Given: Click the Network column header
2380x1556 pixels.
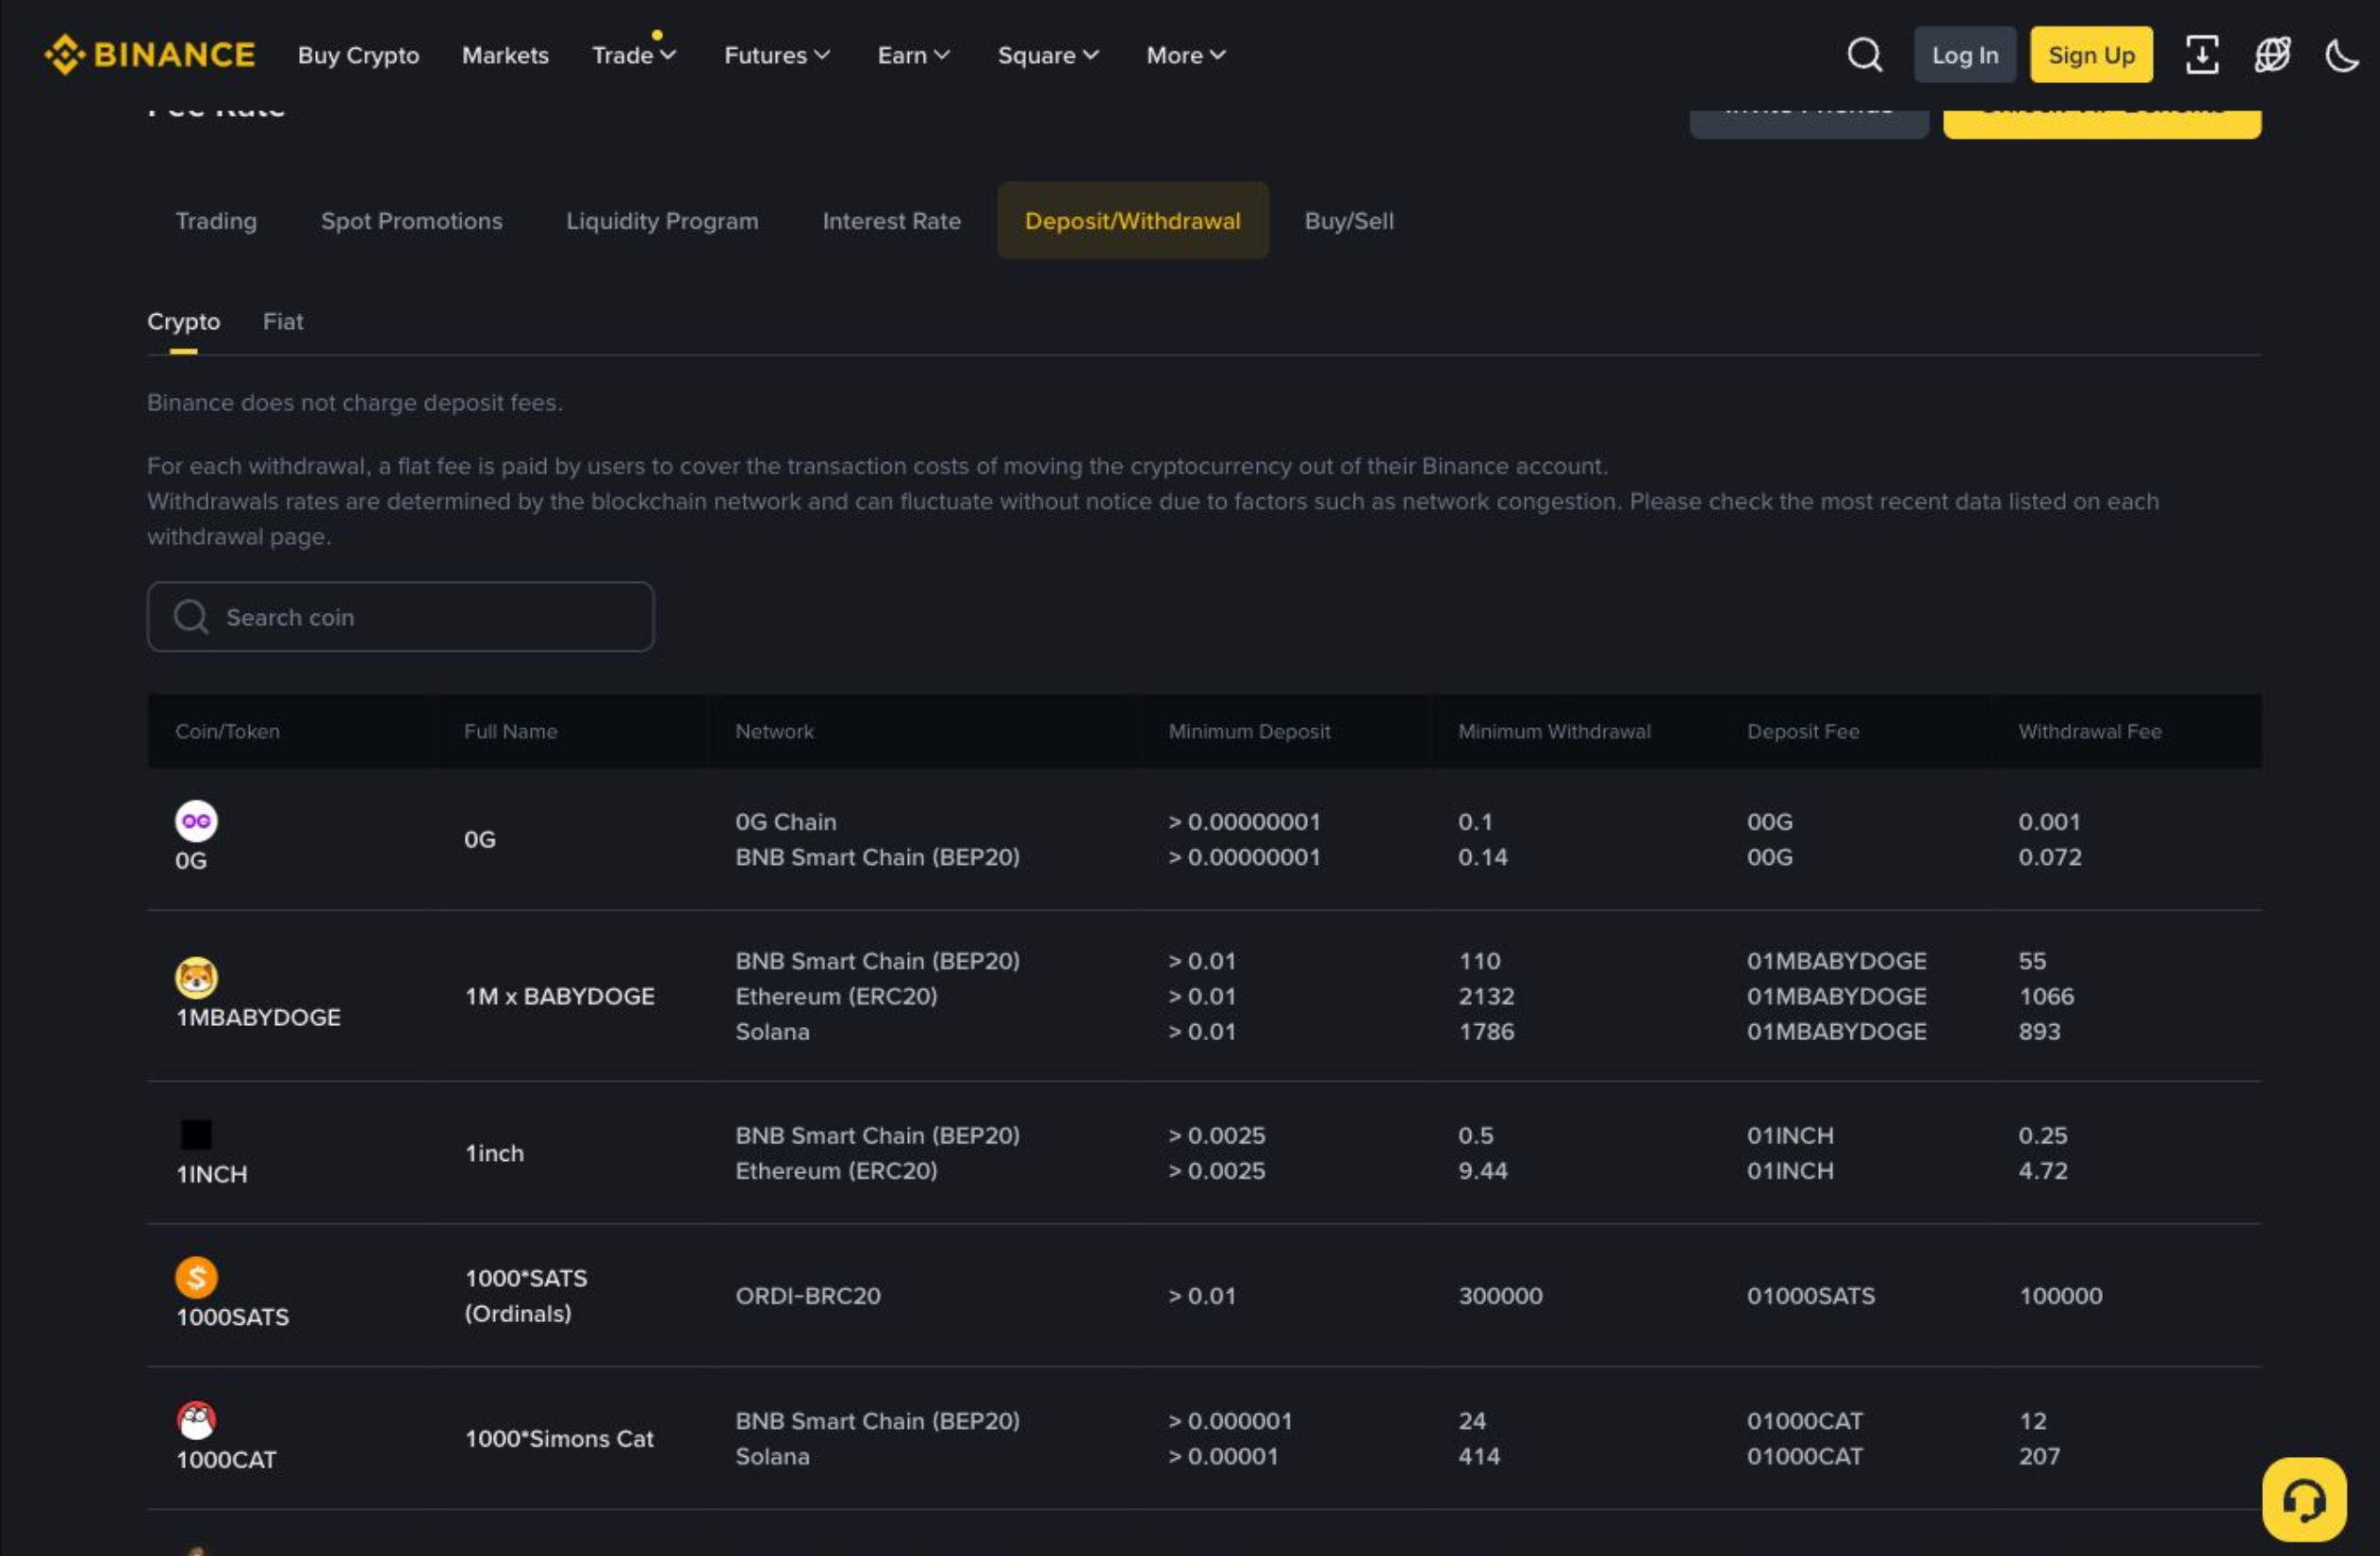Looking at the screenshot, I should click(x=774, y=731).
